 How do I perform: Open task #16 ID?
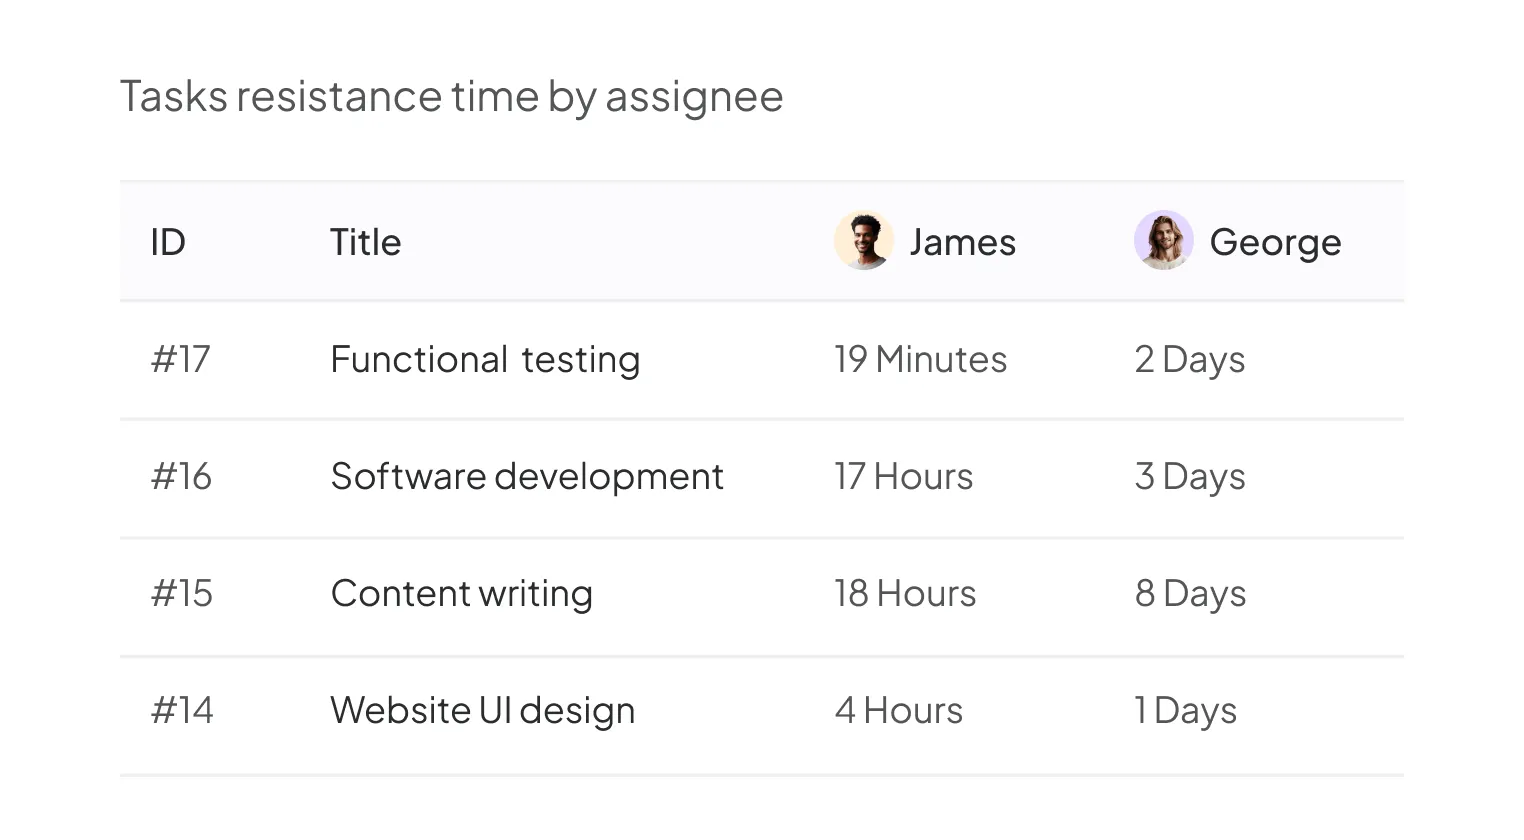coord(181,476)
